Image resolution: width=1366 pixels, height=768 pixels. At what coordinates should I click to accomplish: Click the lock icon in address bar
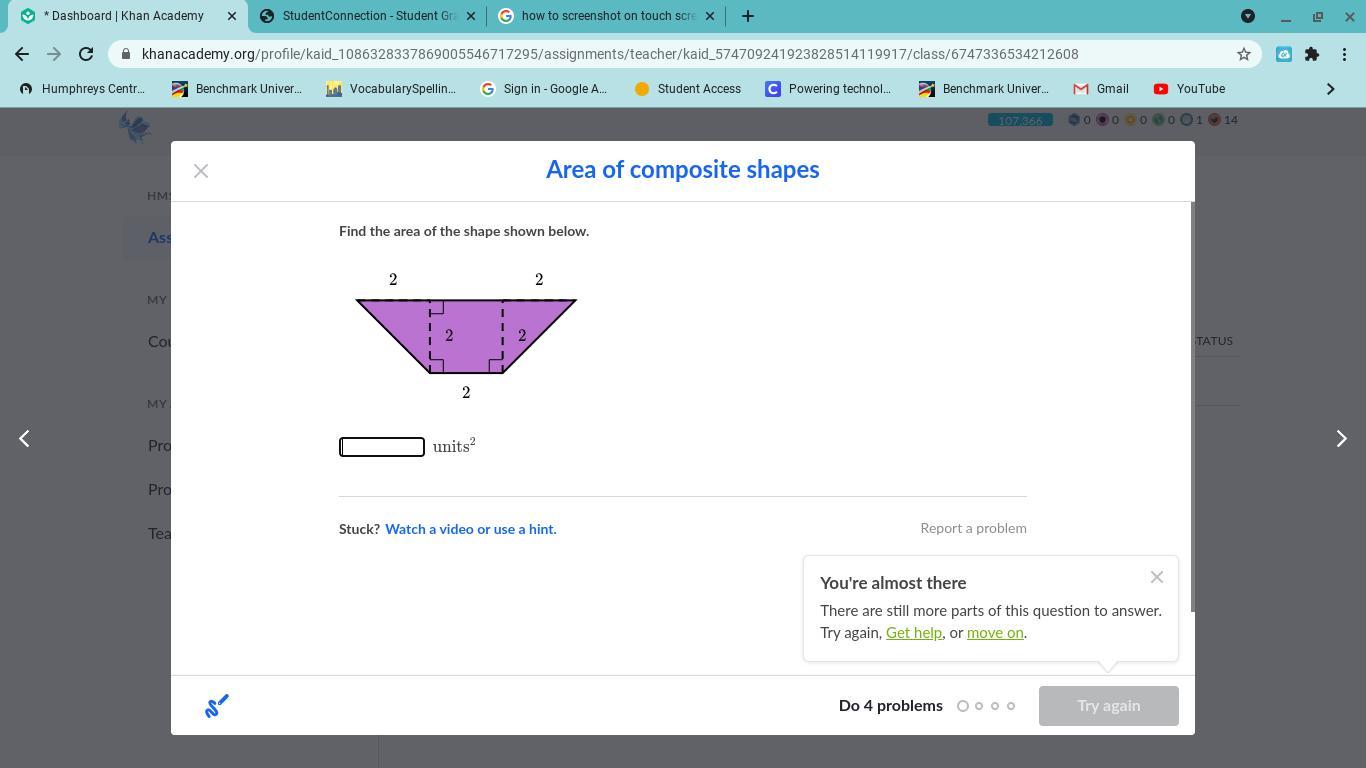[x=125, y=54]
